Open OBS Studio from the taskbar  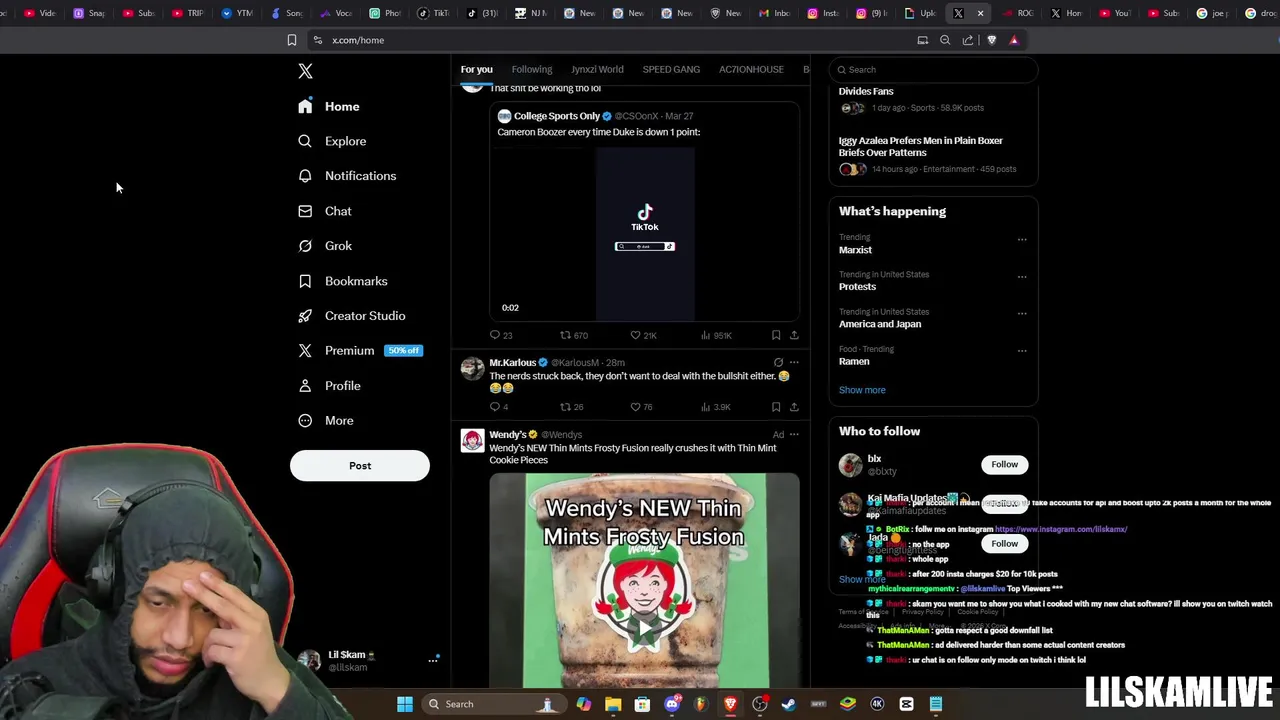pyautogui.click(x=760, y=704)
